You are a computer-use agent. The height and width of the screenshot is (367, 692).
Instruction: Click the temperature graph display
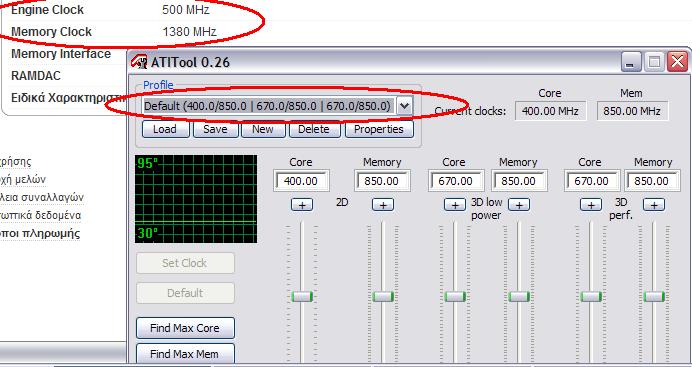point(196,198)
